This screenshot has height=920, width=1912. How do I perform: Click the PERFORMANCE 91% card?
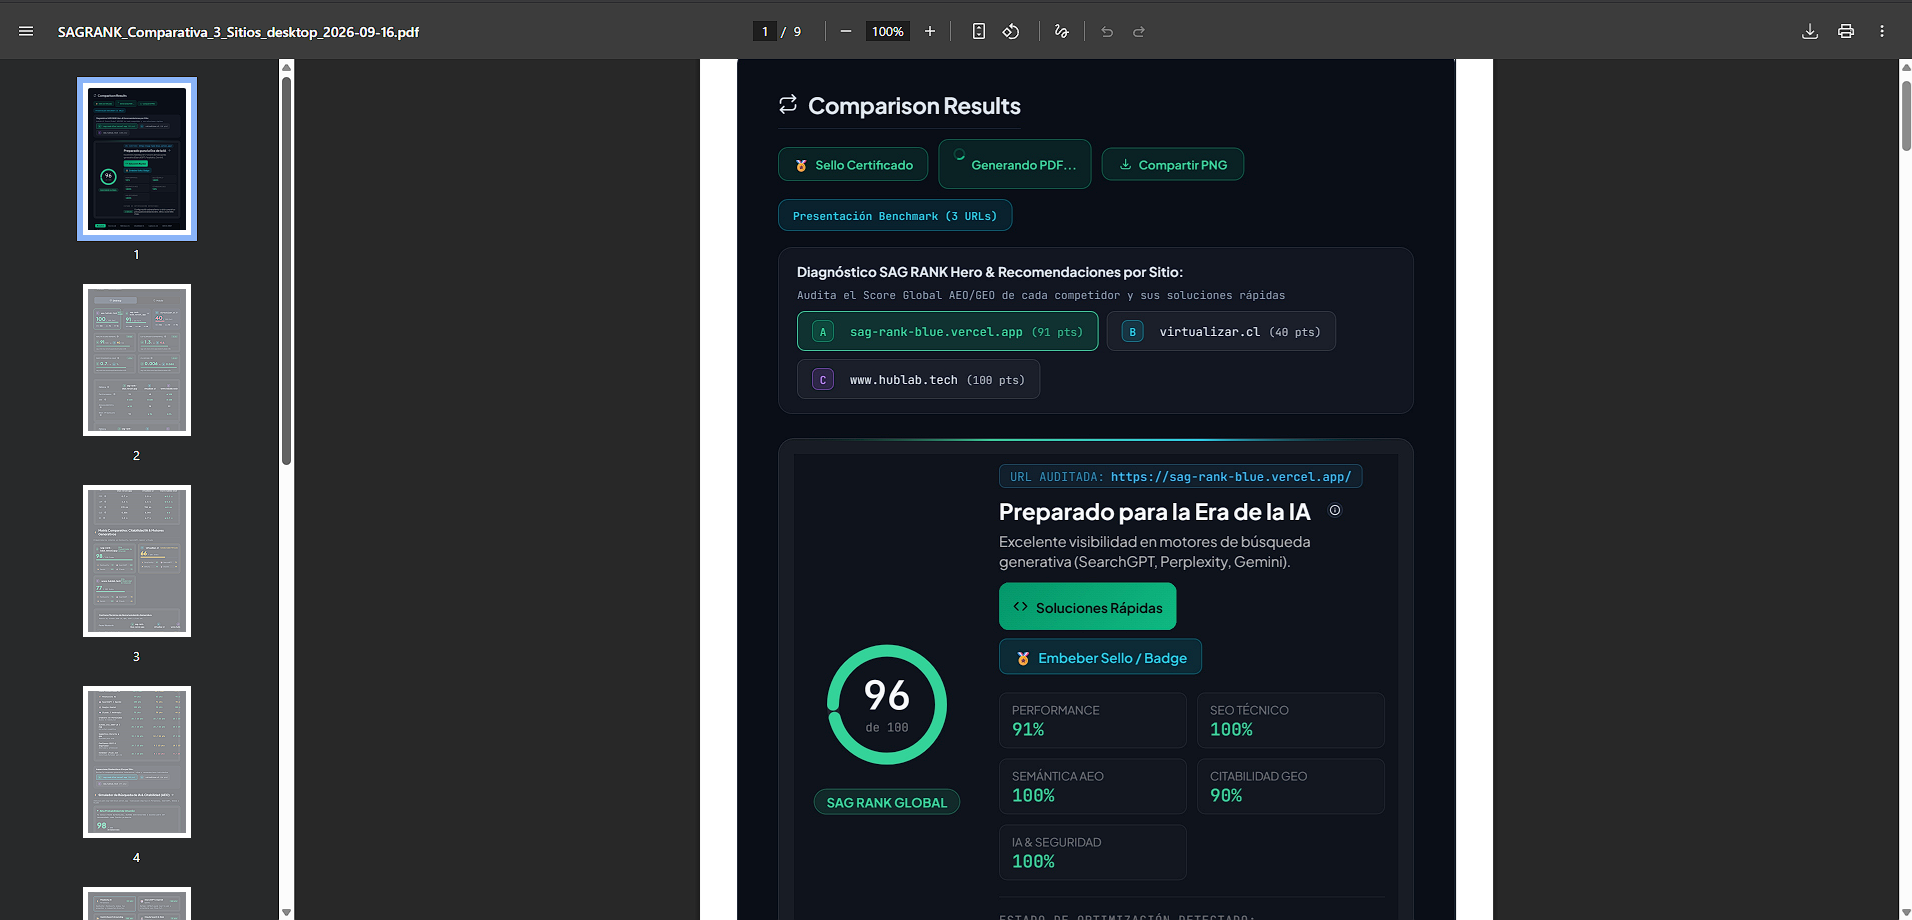[1093, 720]
